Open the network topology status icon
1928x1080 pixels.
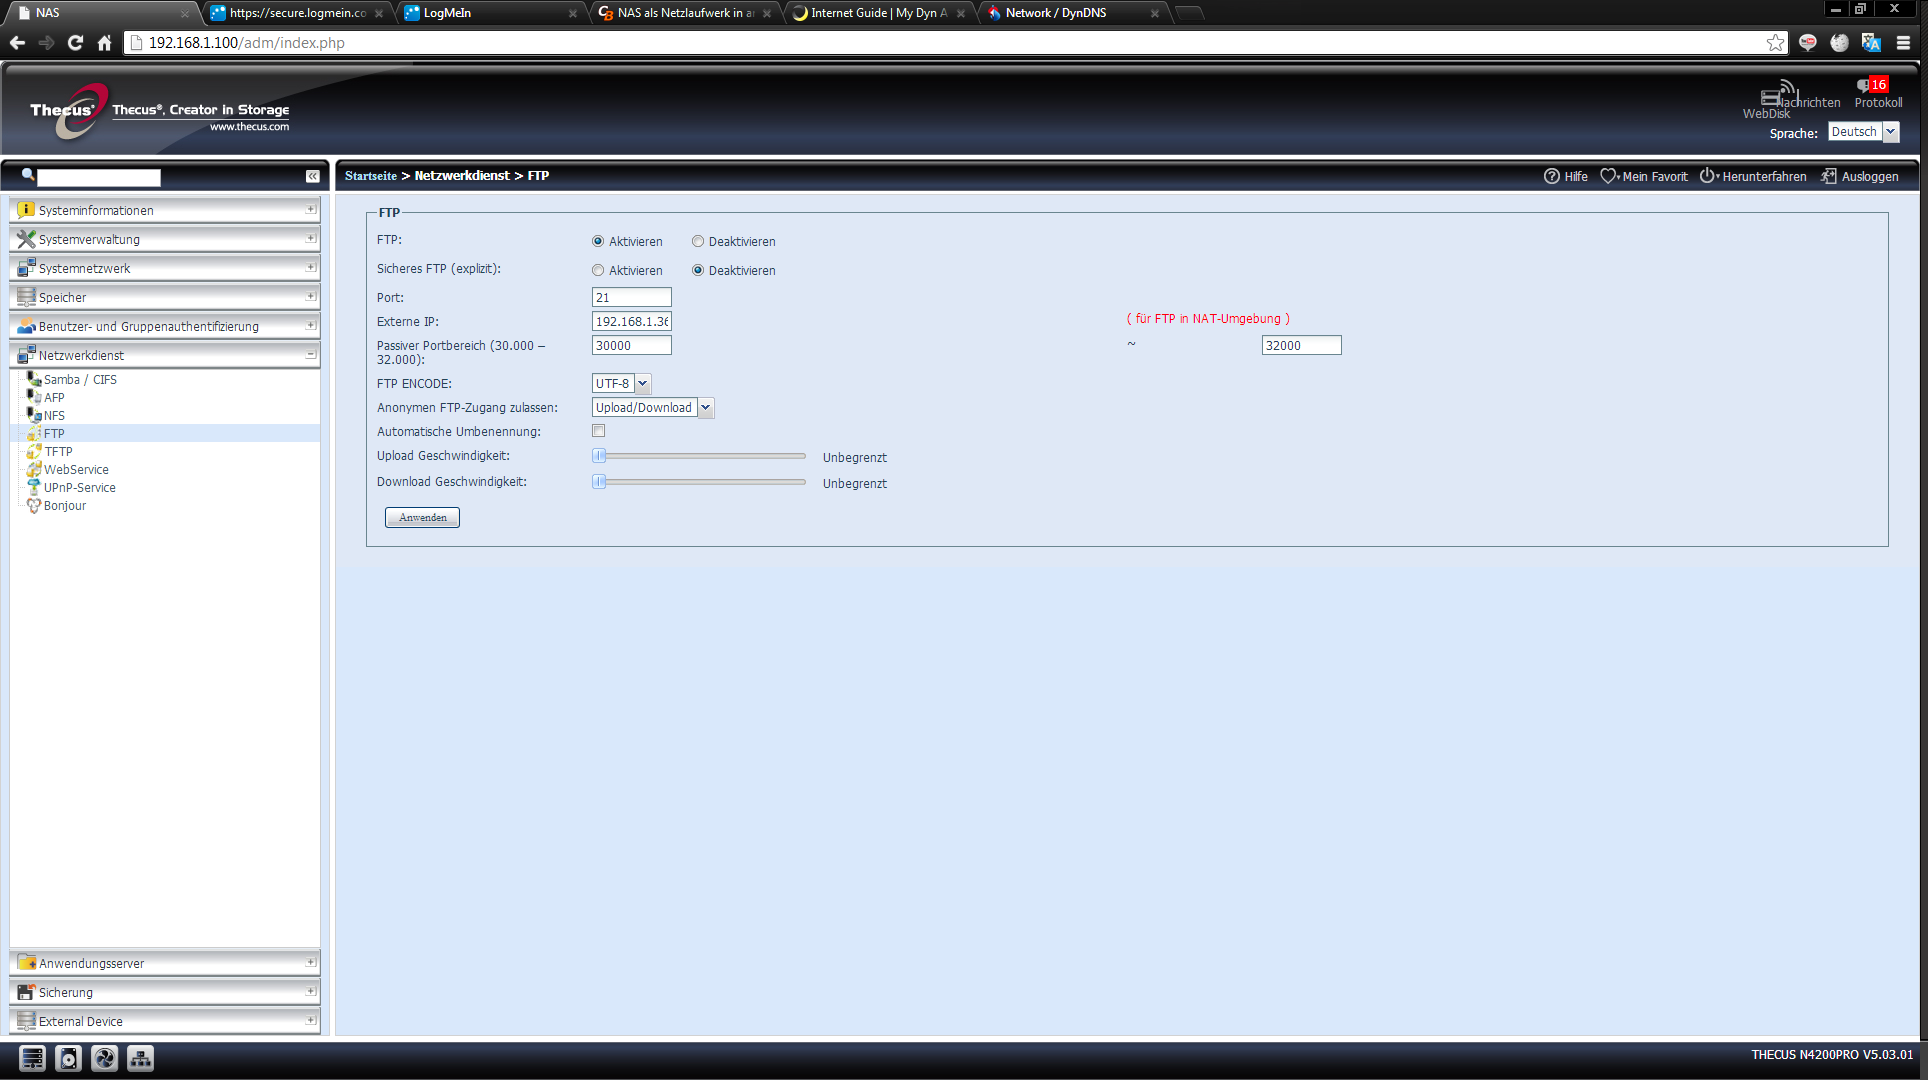click(140, 1058)
